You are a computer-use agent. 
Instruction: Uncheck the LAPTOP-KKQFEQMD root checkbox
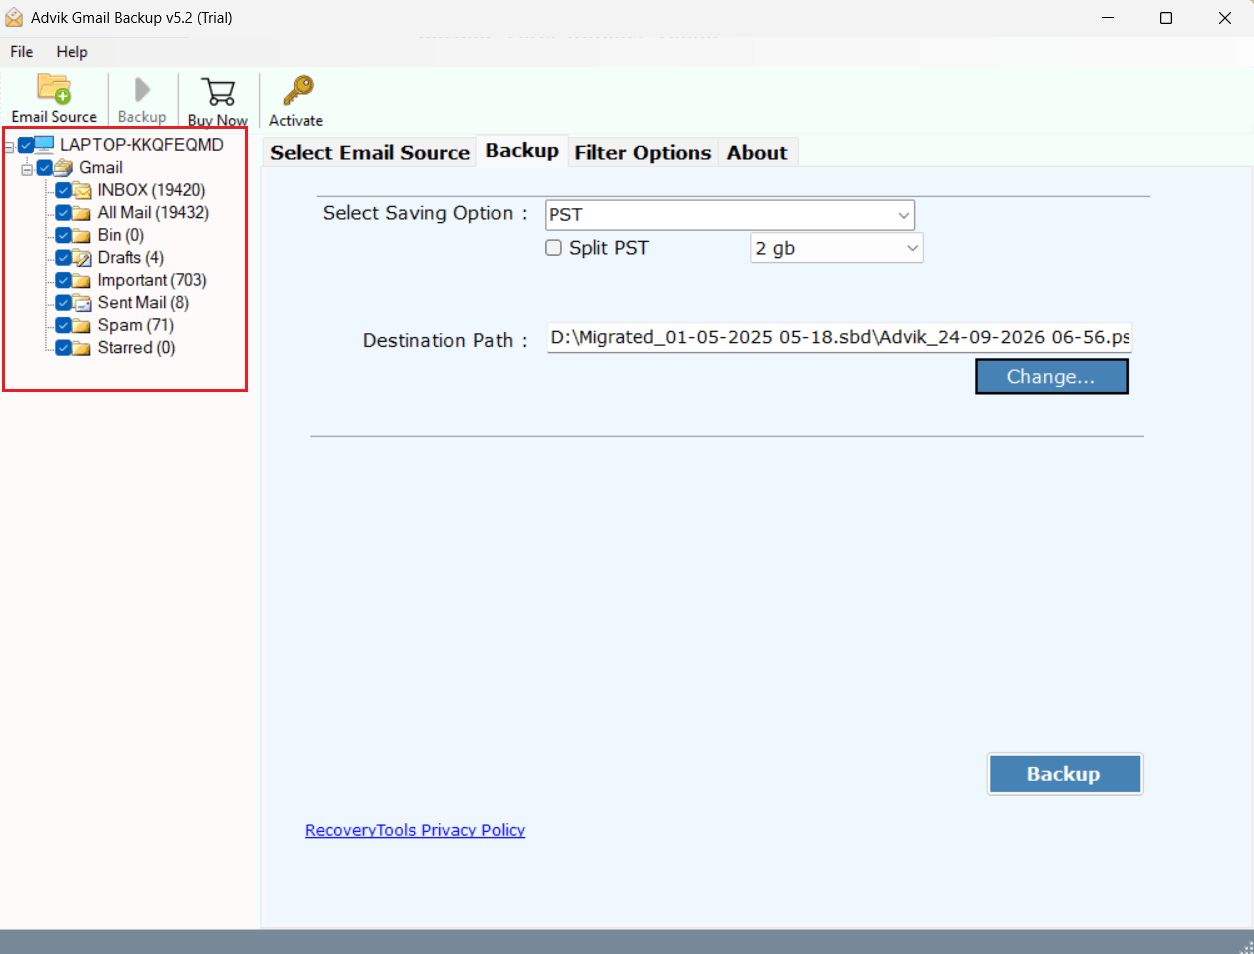tap(26, 145)
